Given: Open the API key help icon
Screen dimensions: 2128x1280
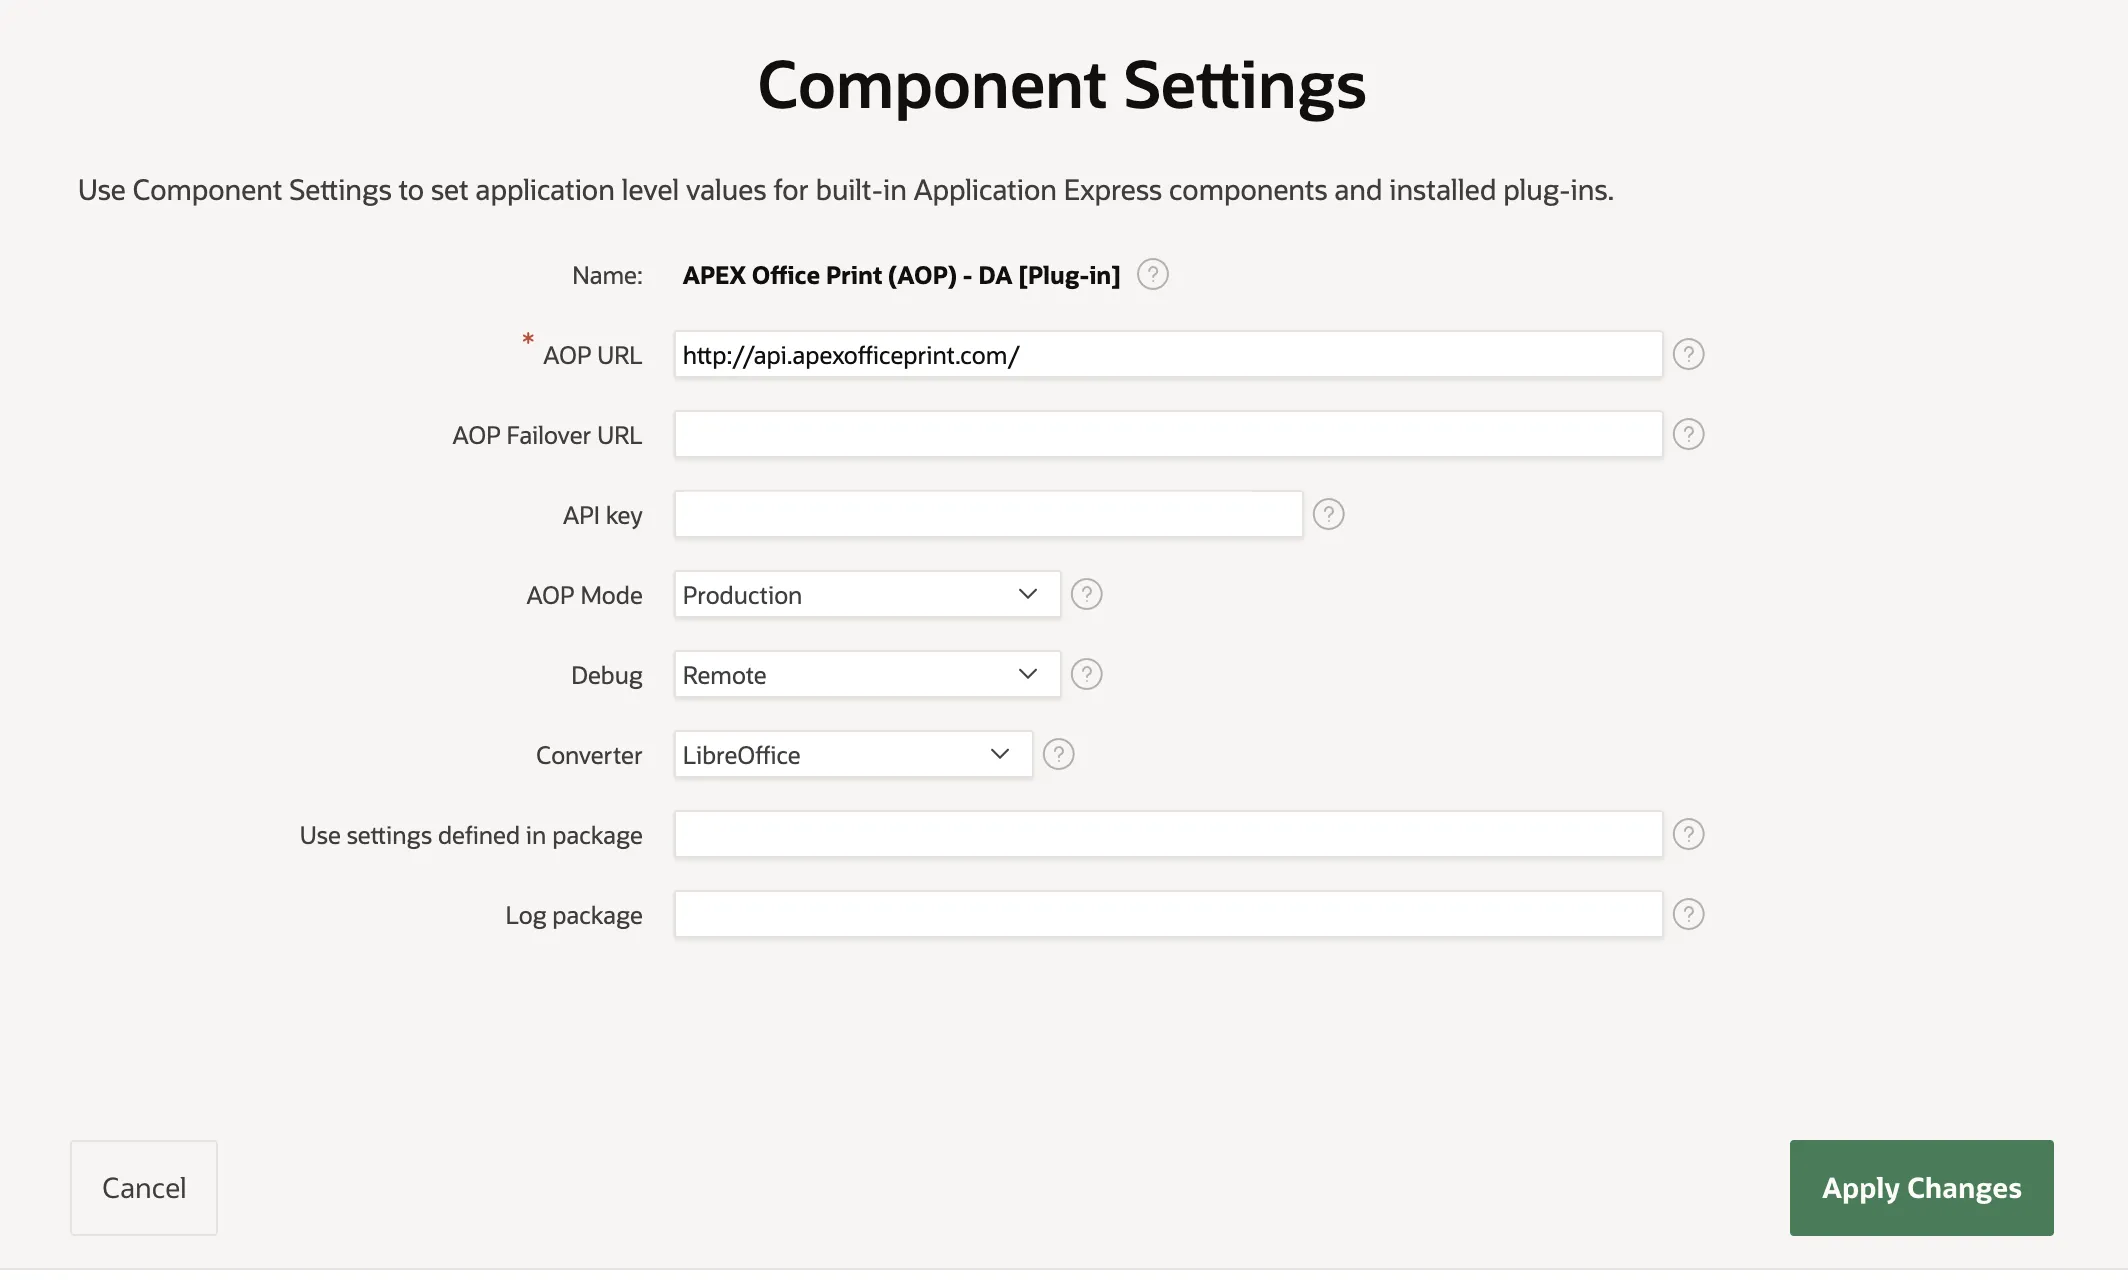Looking at the screenshot, I should tap(1328, 514).
